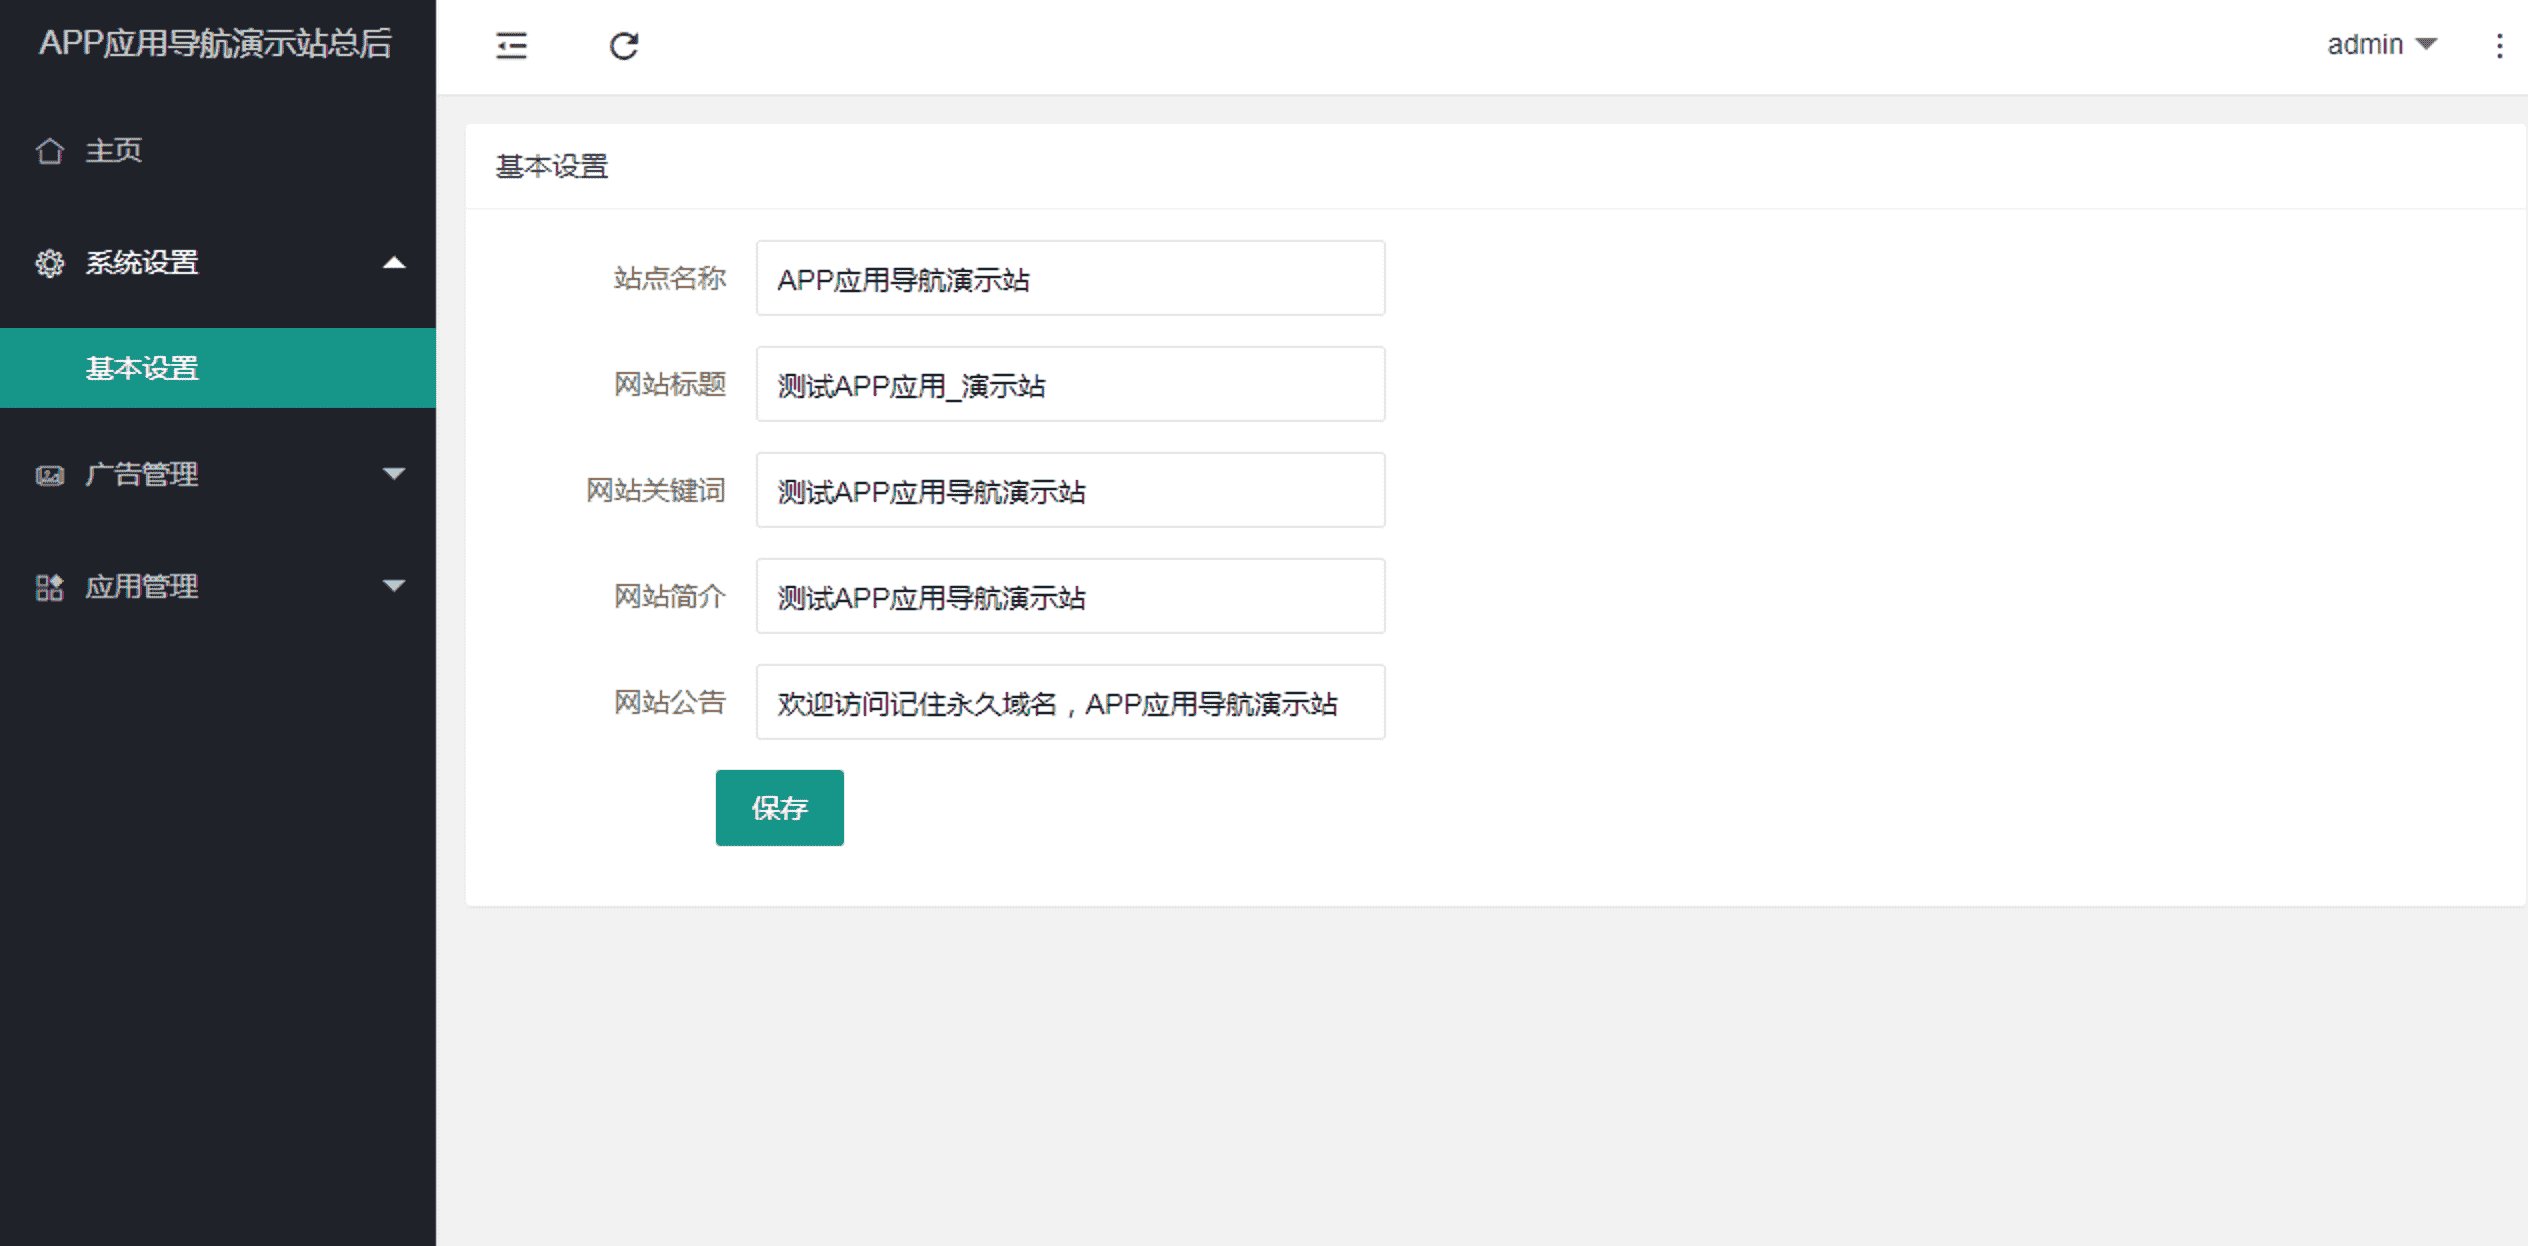Select 基本设置 submenu item

218,368
